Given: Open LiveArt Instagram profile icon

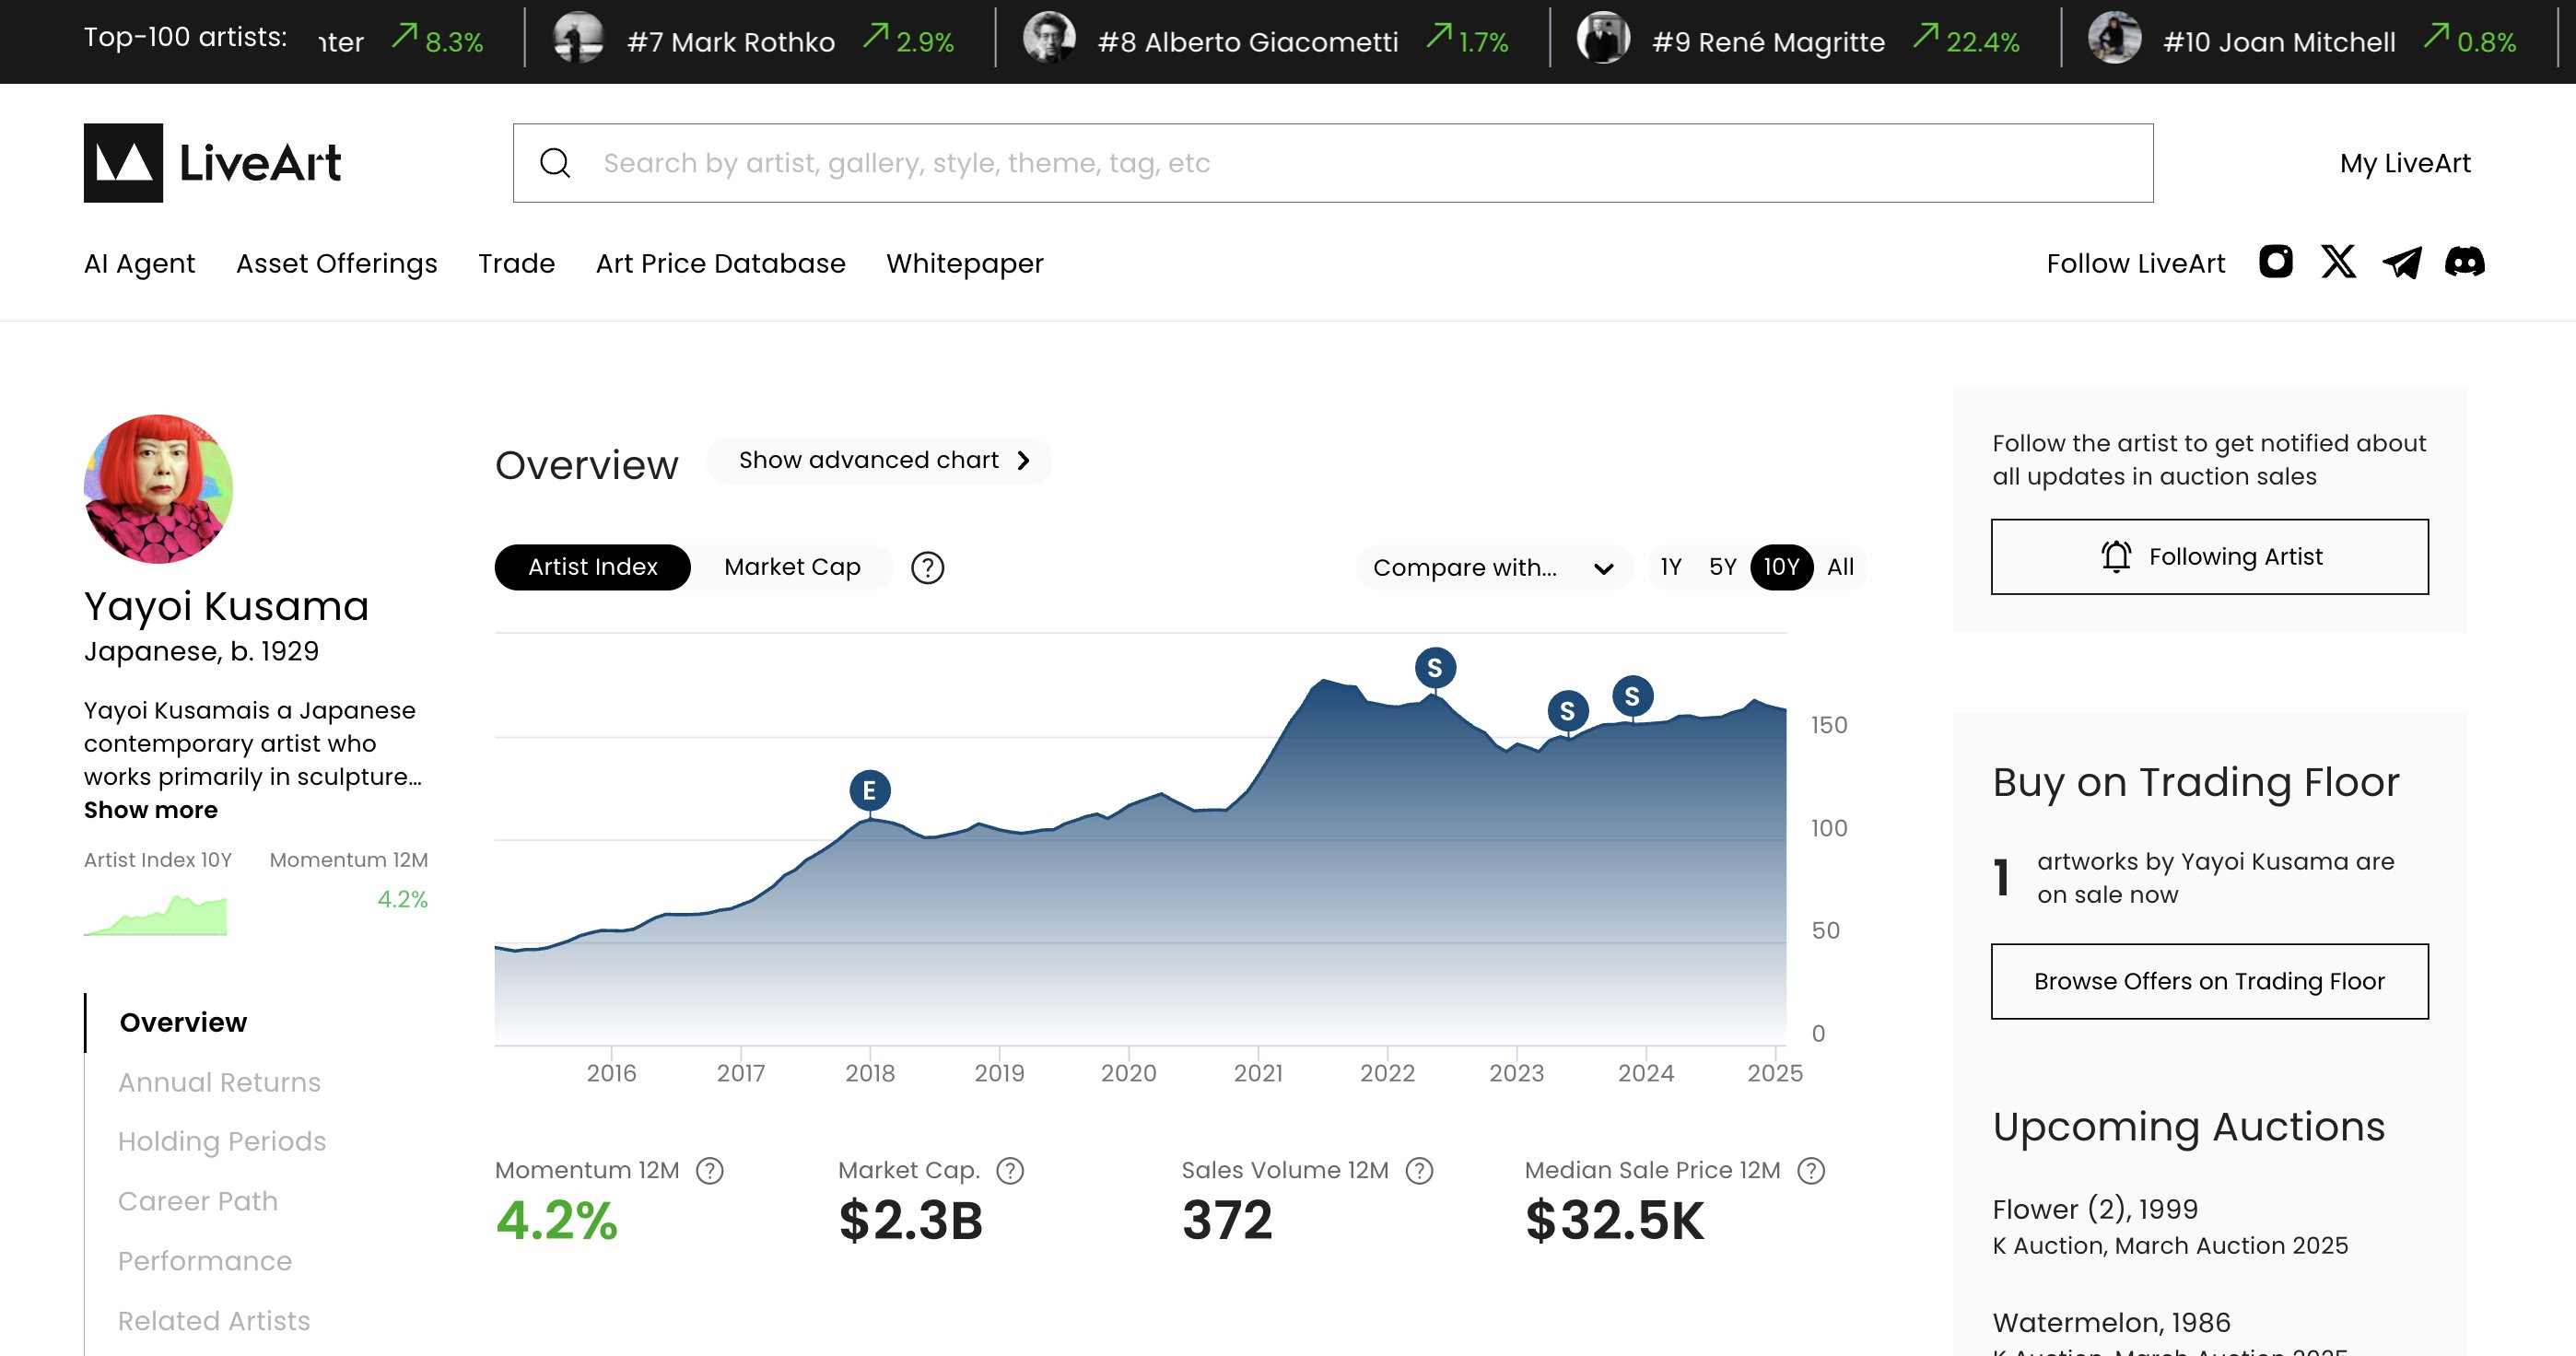Looking at the screenshot, I should [x=2275, y=262].
